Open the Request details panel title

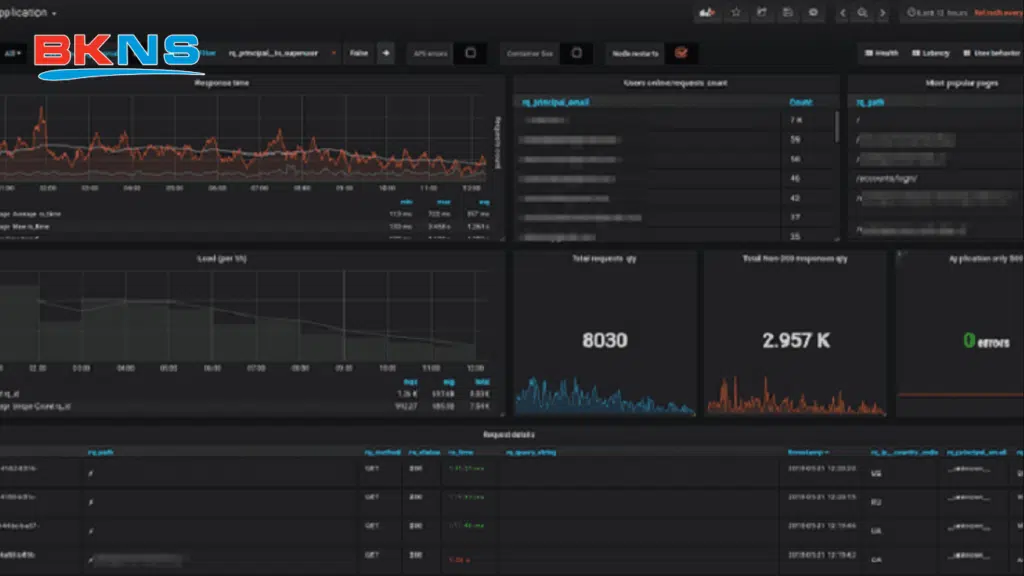[509, 434]
